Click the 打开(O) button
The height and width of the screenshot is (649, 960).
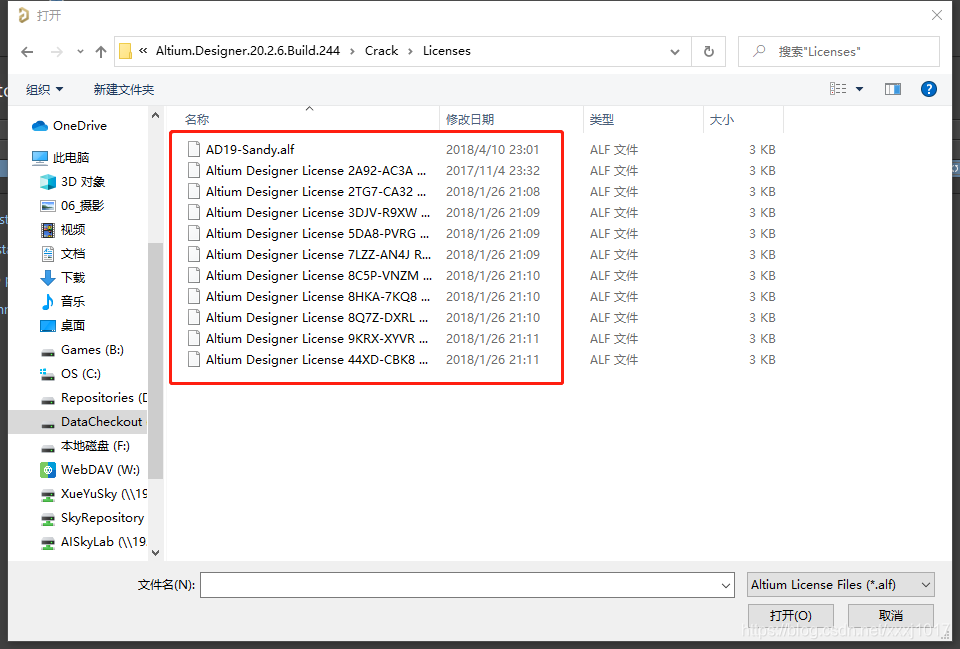pyautogui.click(x=790, y=615)
